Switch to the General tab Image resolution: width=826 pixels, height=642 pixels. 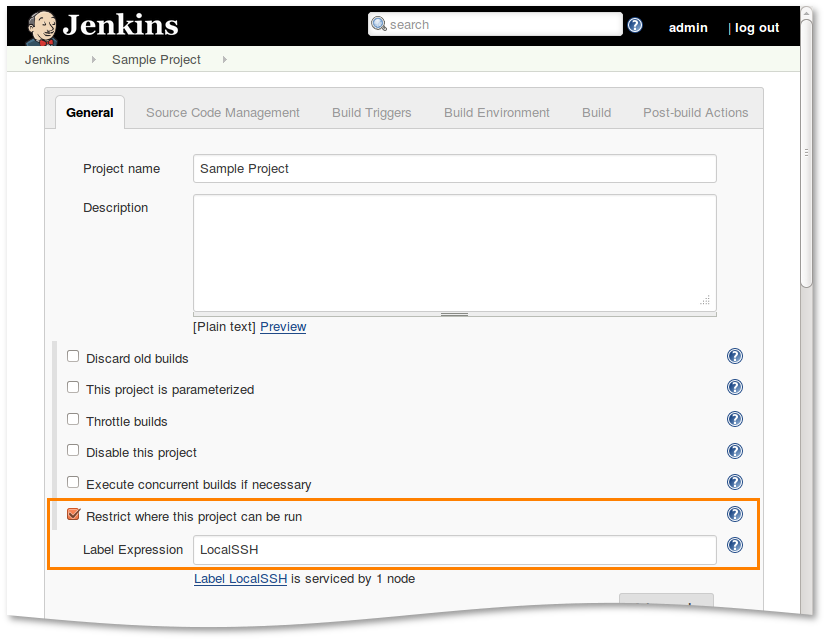tap(90, 113)
